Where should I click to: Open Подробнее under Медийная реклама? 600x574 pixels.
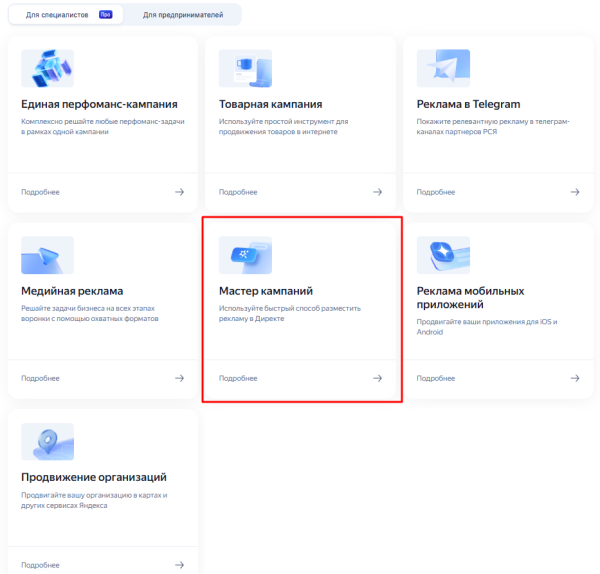click(40, 378)
